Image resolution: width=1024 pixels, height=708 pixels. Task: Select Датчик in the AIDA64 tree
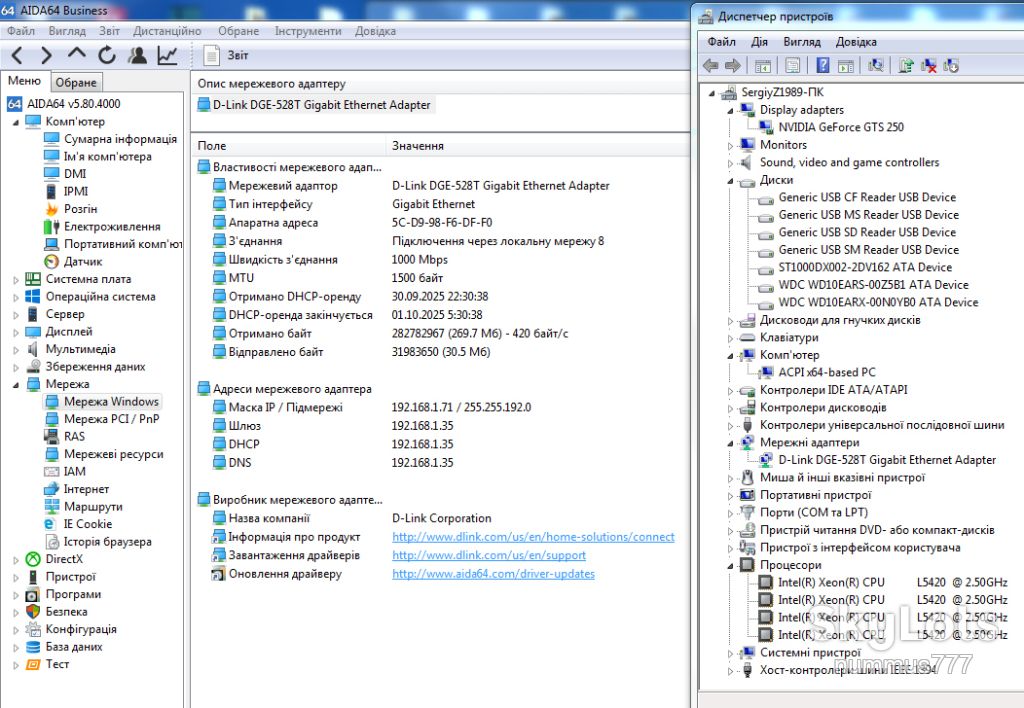coord(83,261)
